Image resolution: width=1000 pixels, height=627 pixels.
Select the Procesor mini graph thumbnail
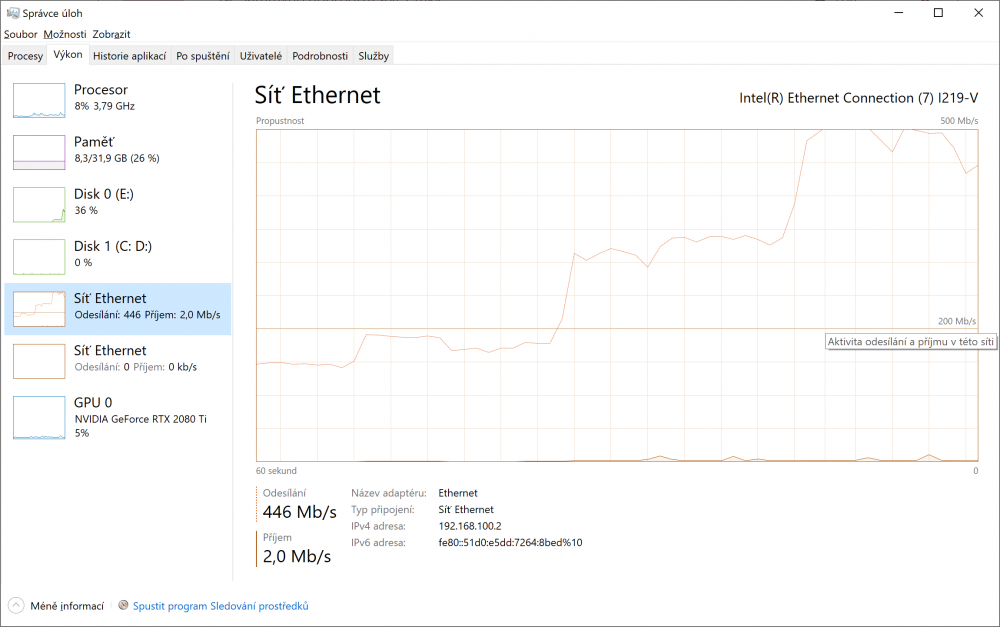[x=39, y=100]
